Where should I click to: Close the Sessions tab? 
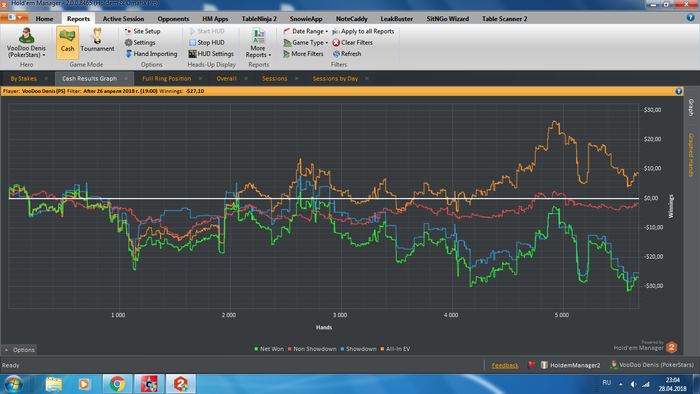pos(296,79)
